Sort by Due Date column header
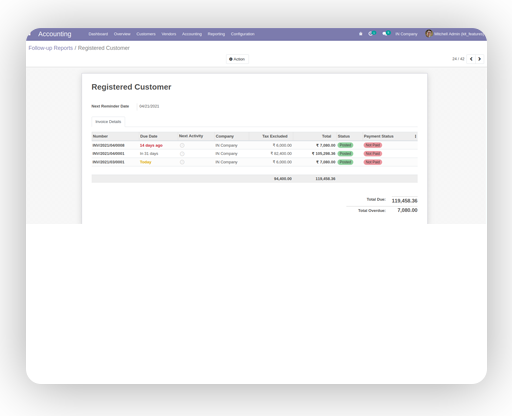This screenshot has width=512, height=416. pyautogui.click(x=148, y=136)
